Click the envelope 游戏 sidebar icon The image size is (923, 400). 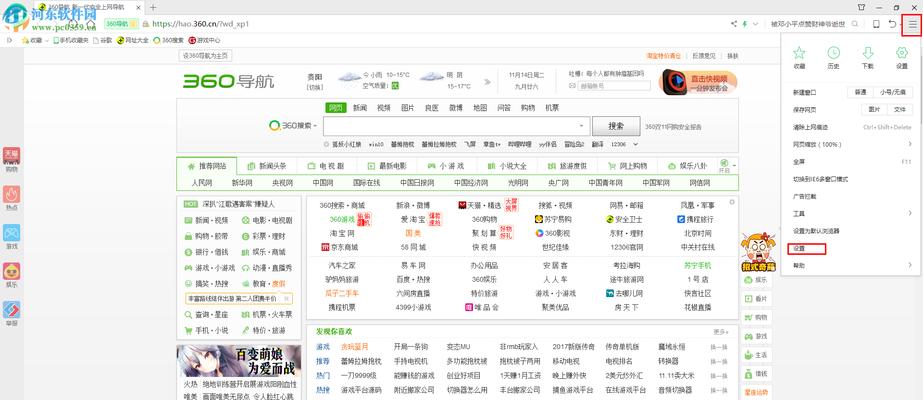(11, 232)
